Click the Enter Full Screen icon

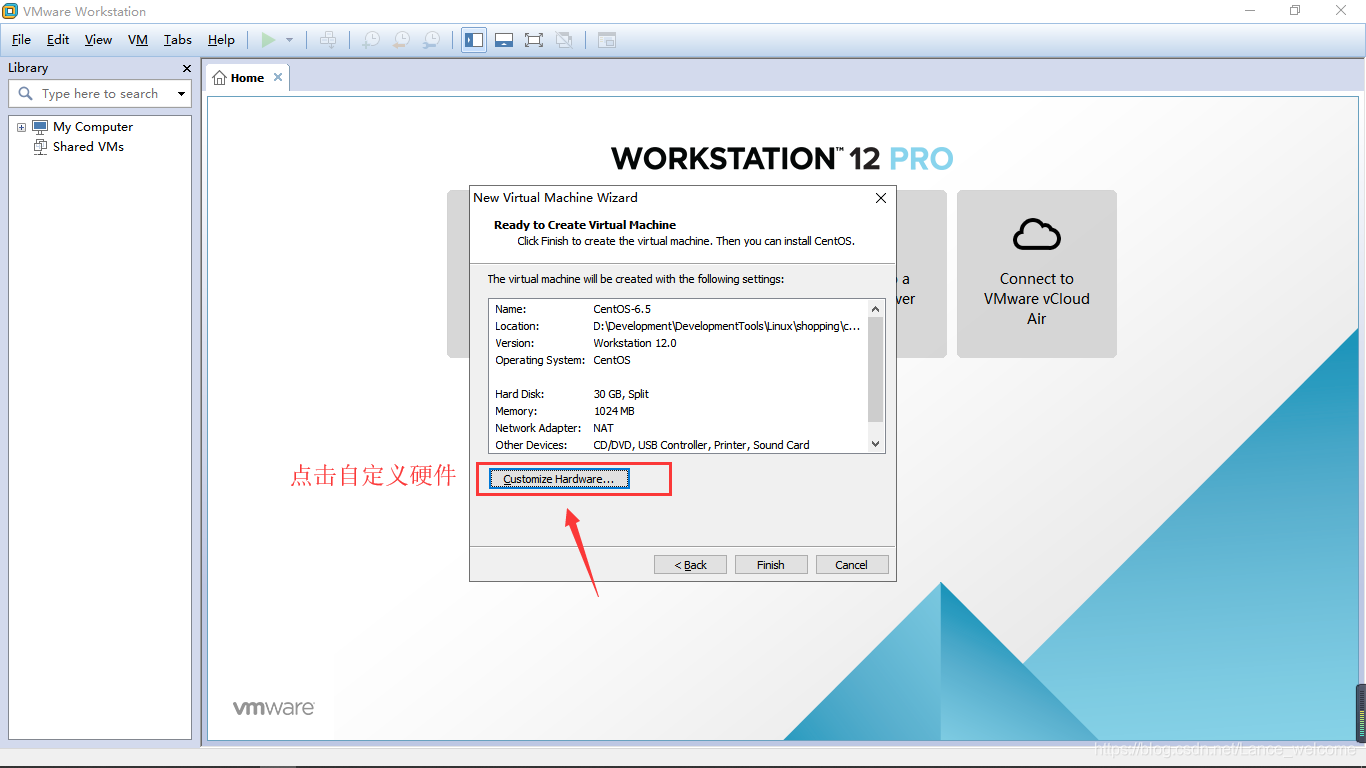pyautogui.click(x=534, y=40)
